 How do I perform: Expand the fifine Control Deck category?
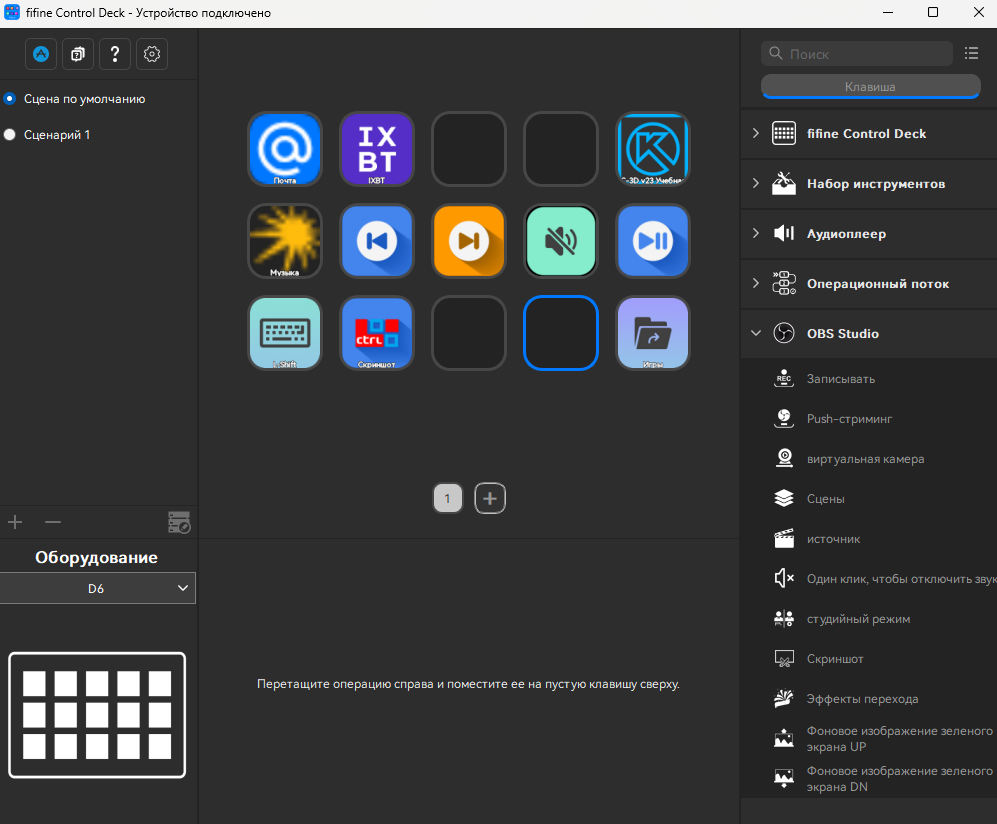(756, 134)
